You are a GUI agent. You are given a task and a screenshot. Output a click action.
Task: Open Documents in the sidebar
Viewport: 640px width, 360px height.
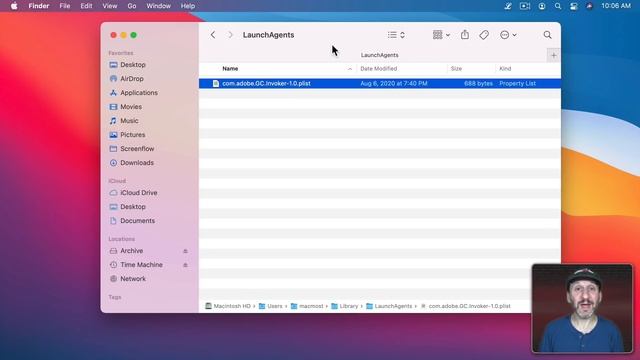(137, 220)
